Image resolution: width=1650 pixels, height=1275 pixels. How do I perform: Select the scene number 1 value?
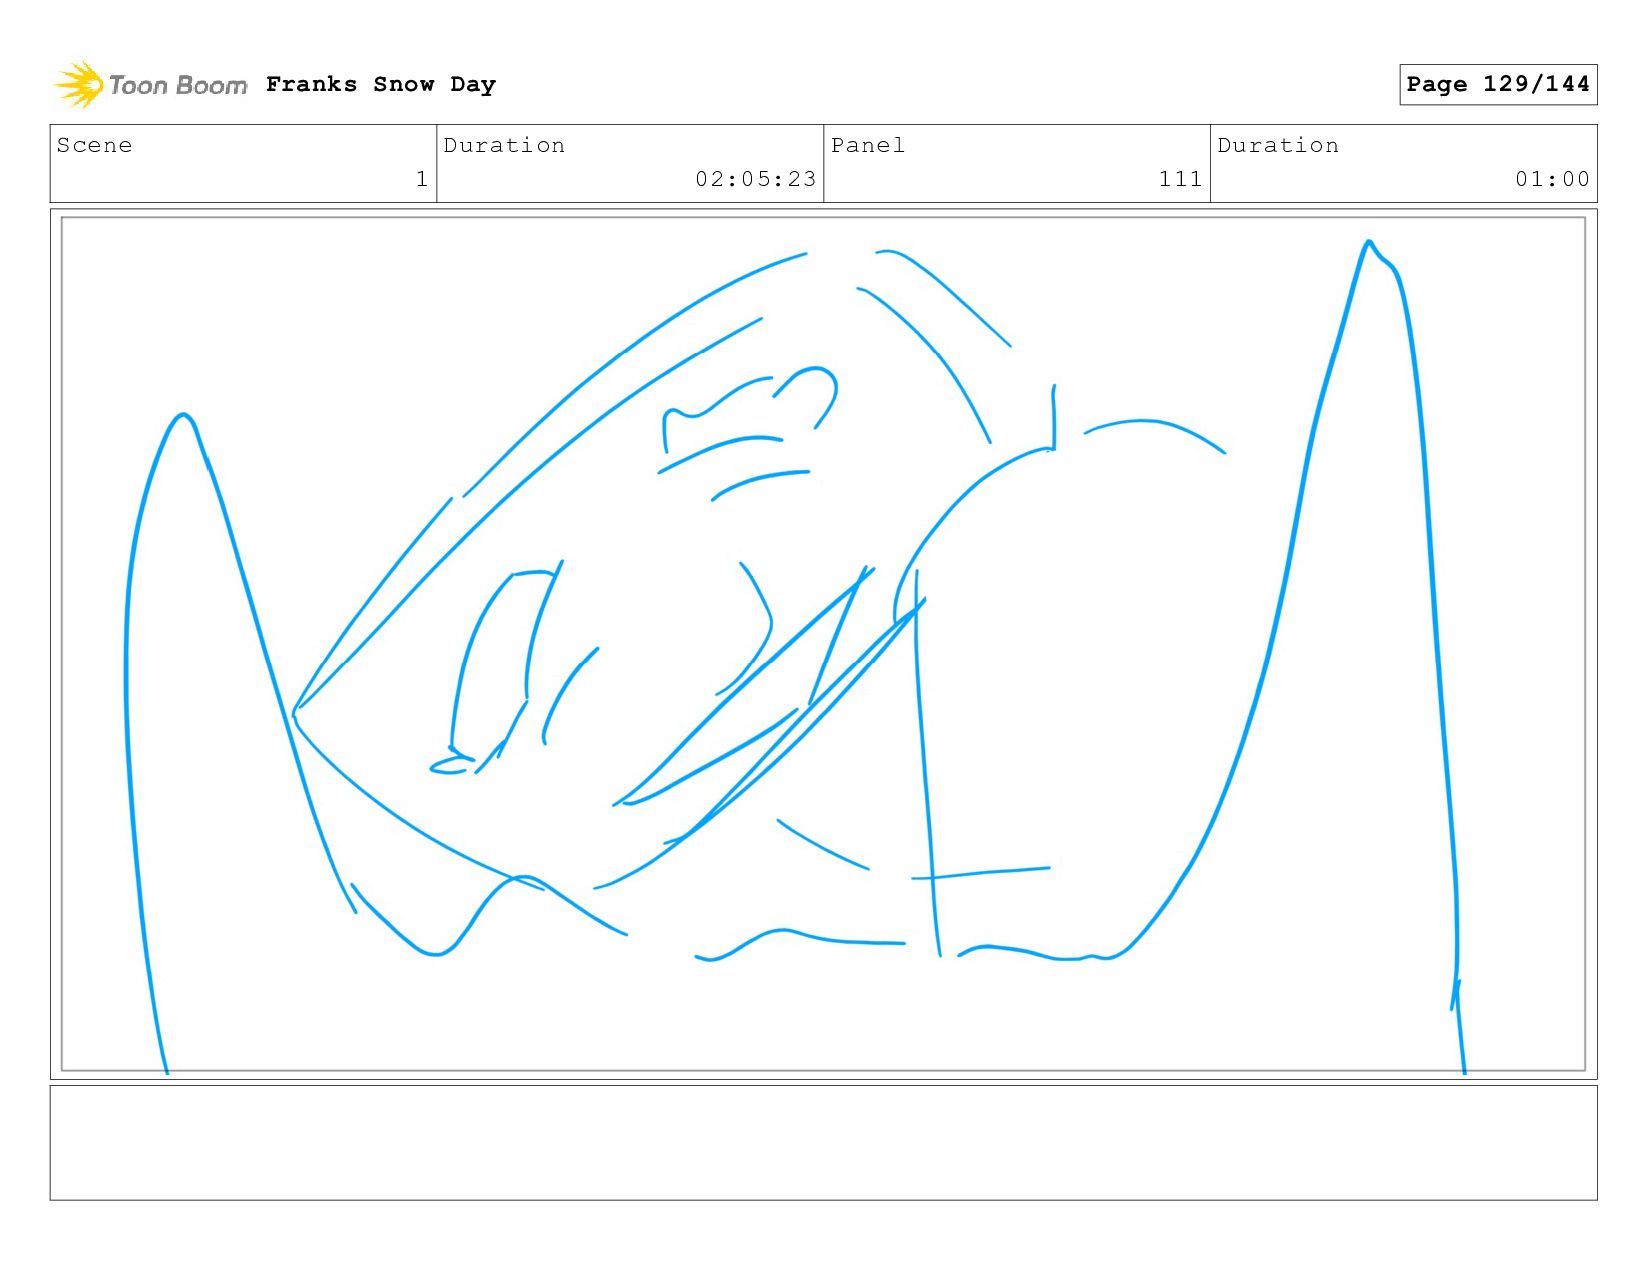click(422, 179)
